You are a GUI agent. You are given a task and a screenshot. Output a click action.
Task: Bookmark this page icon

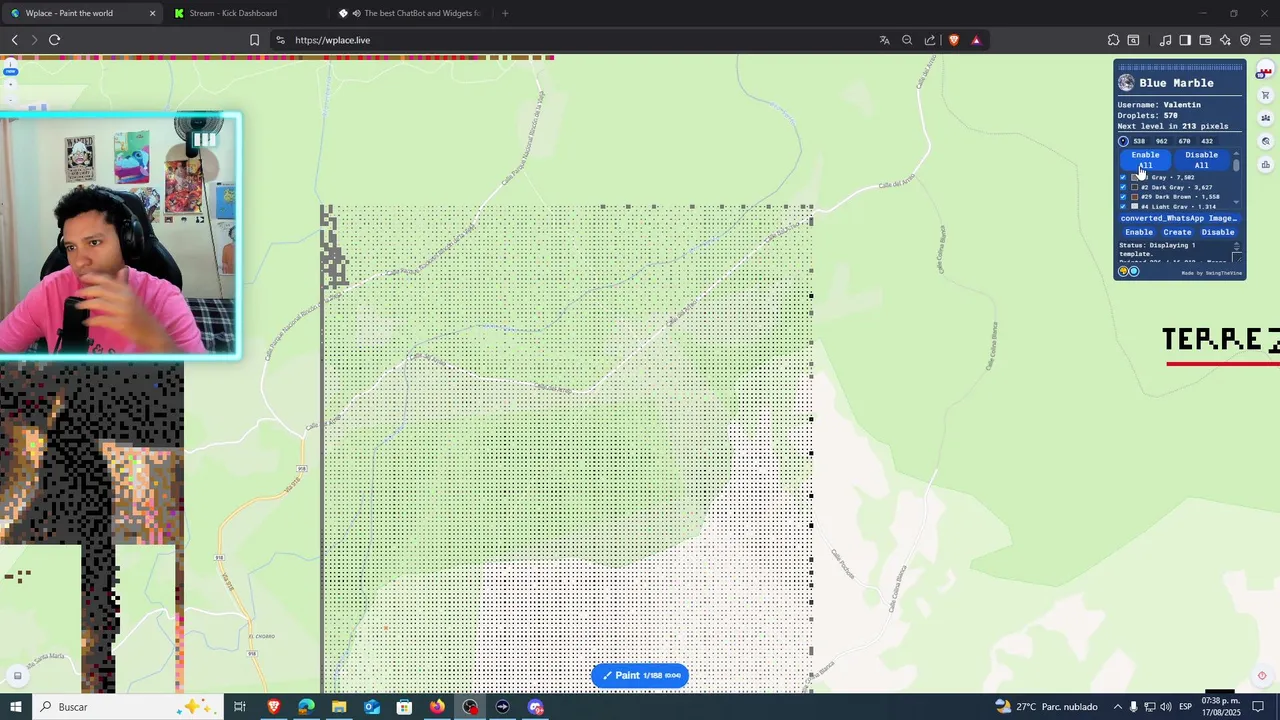pyautogui.click(x=254, y=40)
